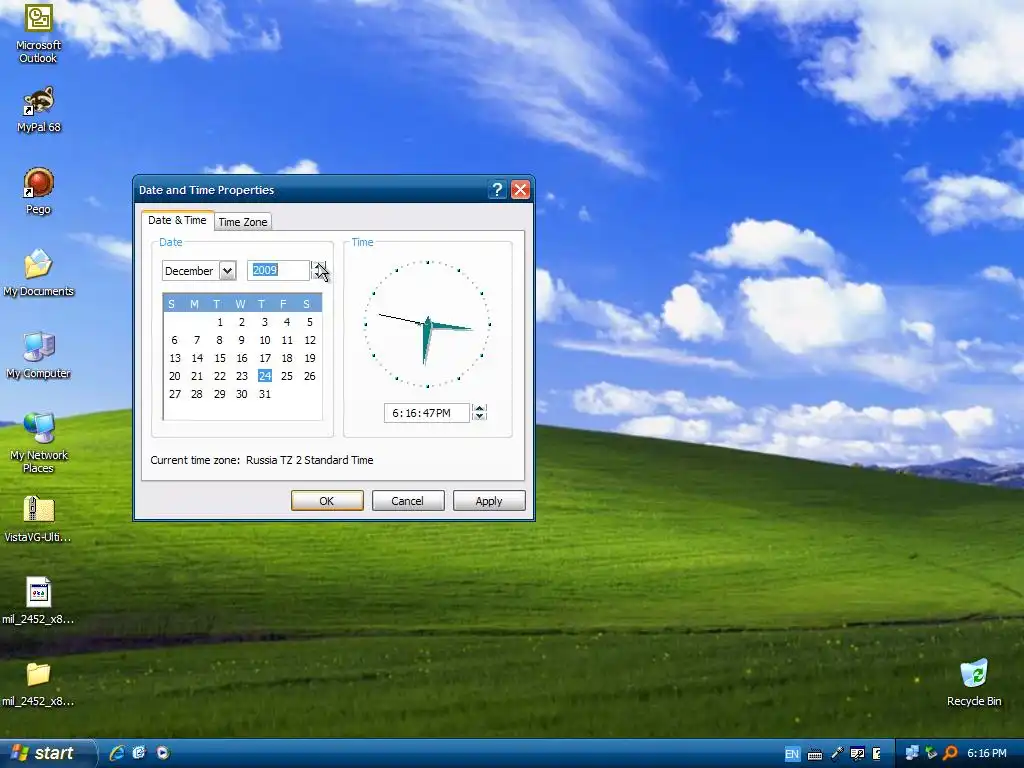The height and width of the screenshot is (768, 1024).
Task: Select day 9 in the calendar
Action: pos(242,340)
